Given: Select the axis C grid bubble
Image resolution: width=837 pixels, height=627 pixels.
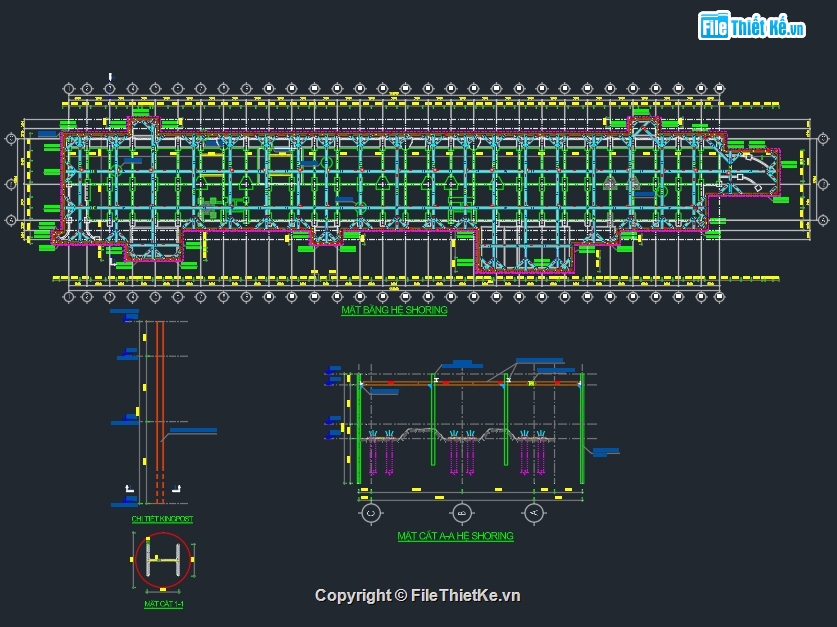Looking at the screenshot, I should 371,513.
